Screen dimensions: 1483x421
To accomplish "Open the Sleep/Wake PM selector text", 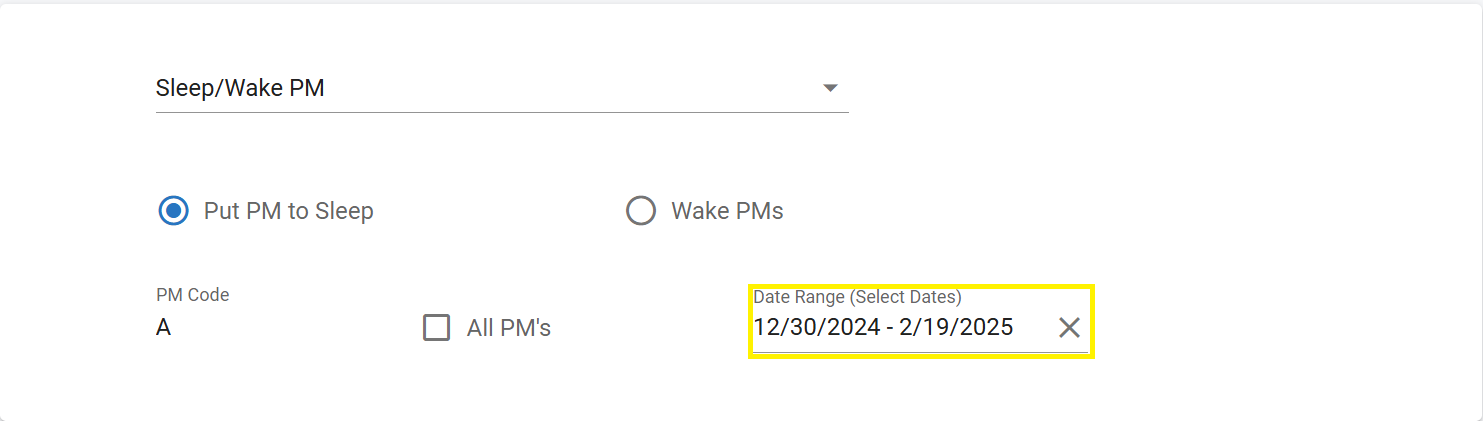I will 240,88.
